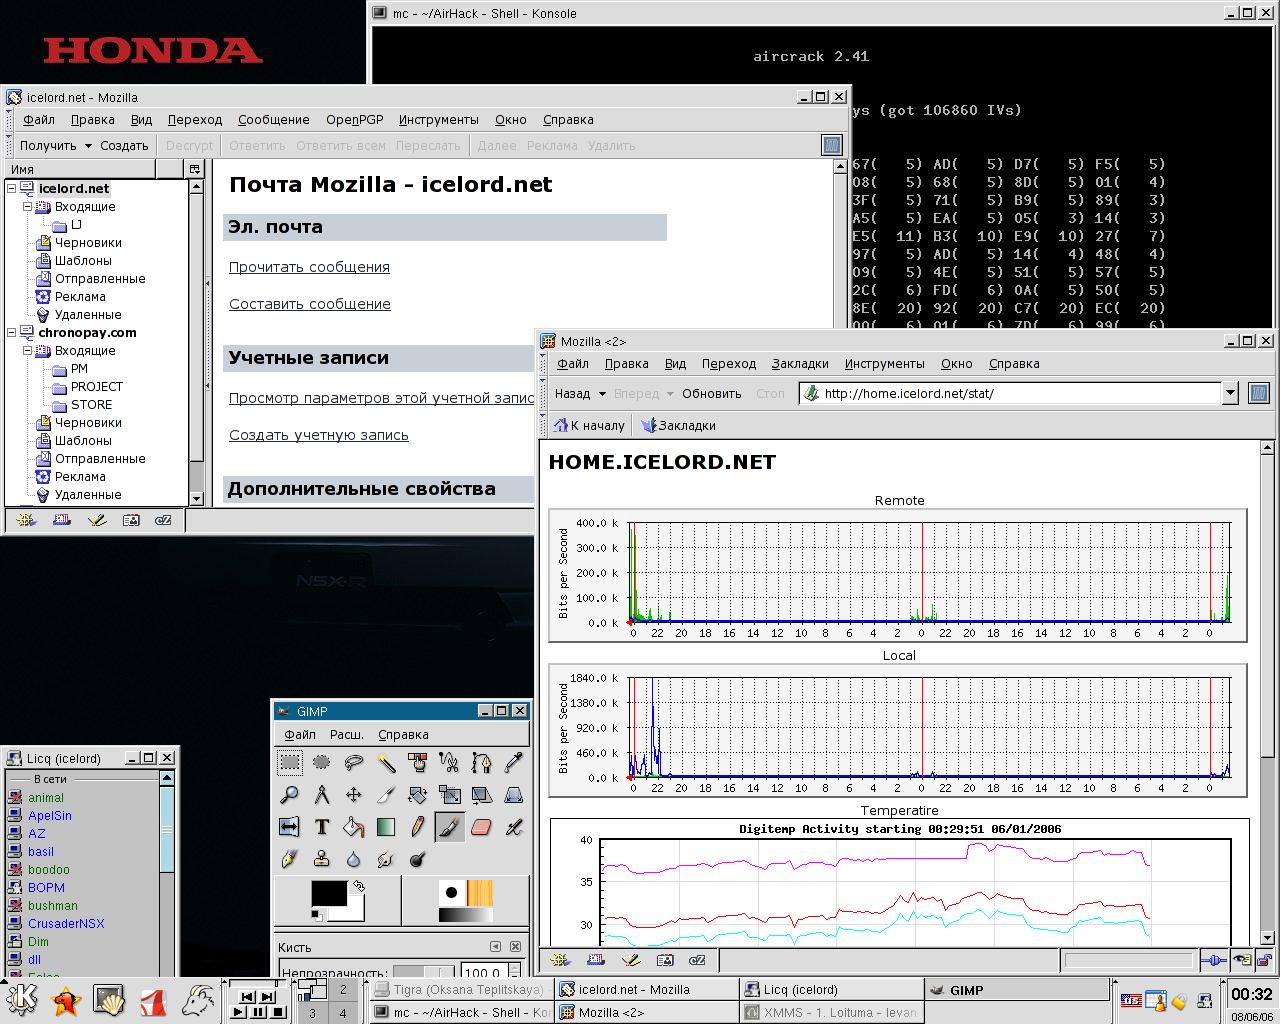Screen dimensions: 1280x1024
Task: Select the Pencil tool in GIMP
Action: 417,827
